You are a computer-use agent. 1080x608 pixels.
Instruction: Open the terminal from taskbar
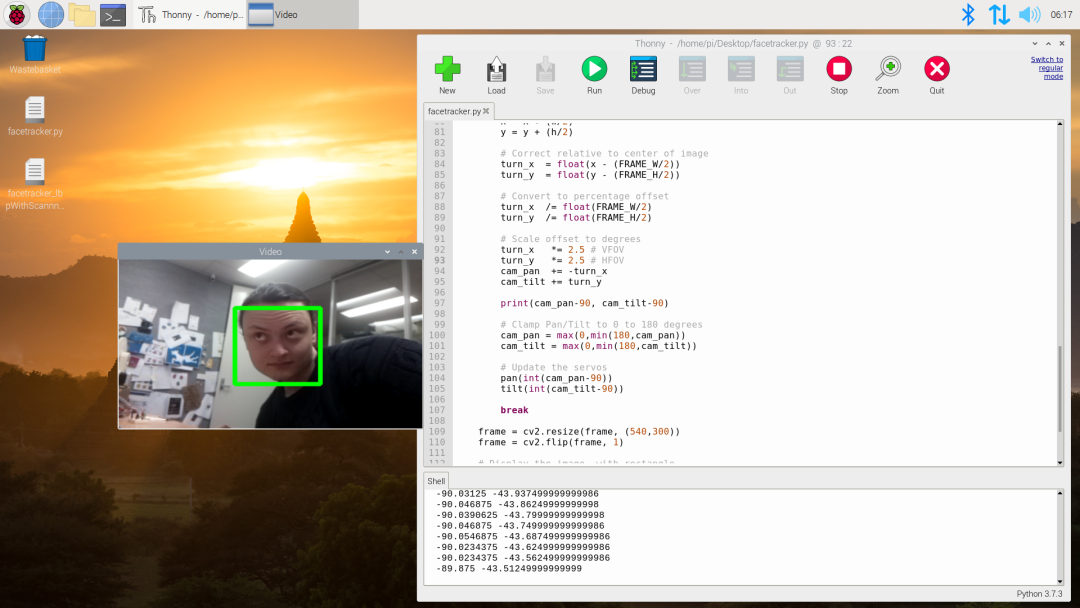click(x=113, y=14)
